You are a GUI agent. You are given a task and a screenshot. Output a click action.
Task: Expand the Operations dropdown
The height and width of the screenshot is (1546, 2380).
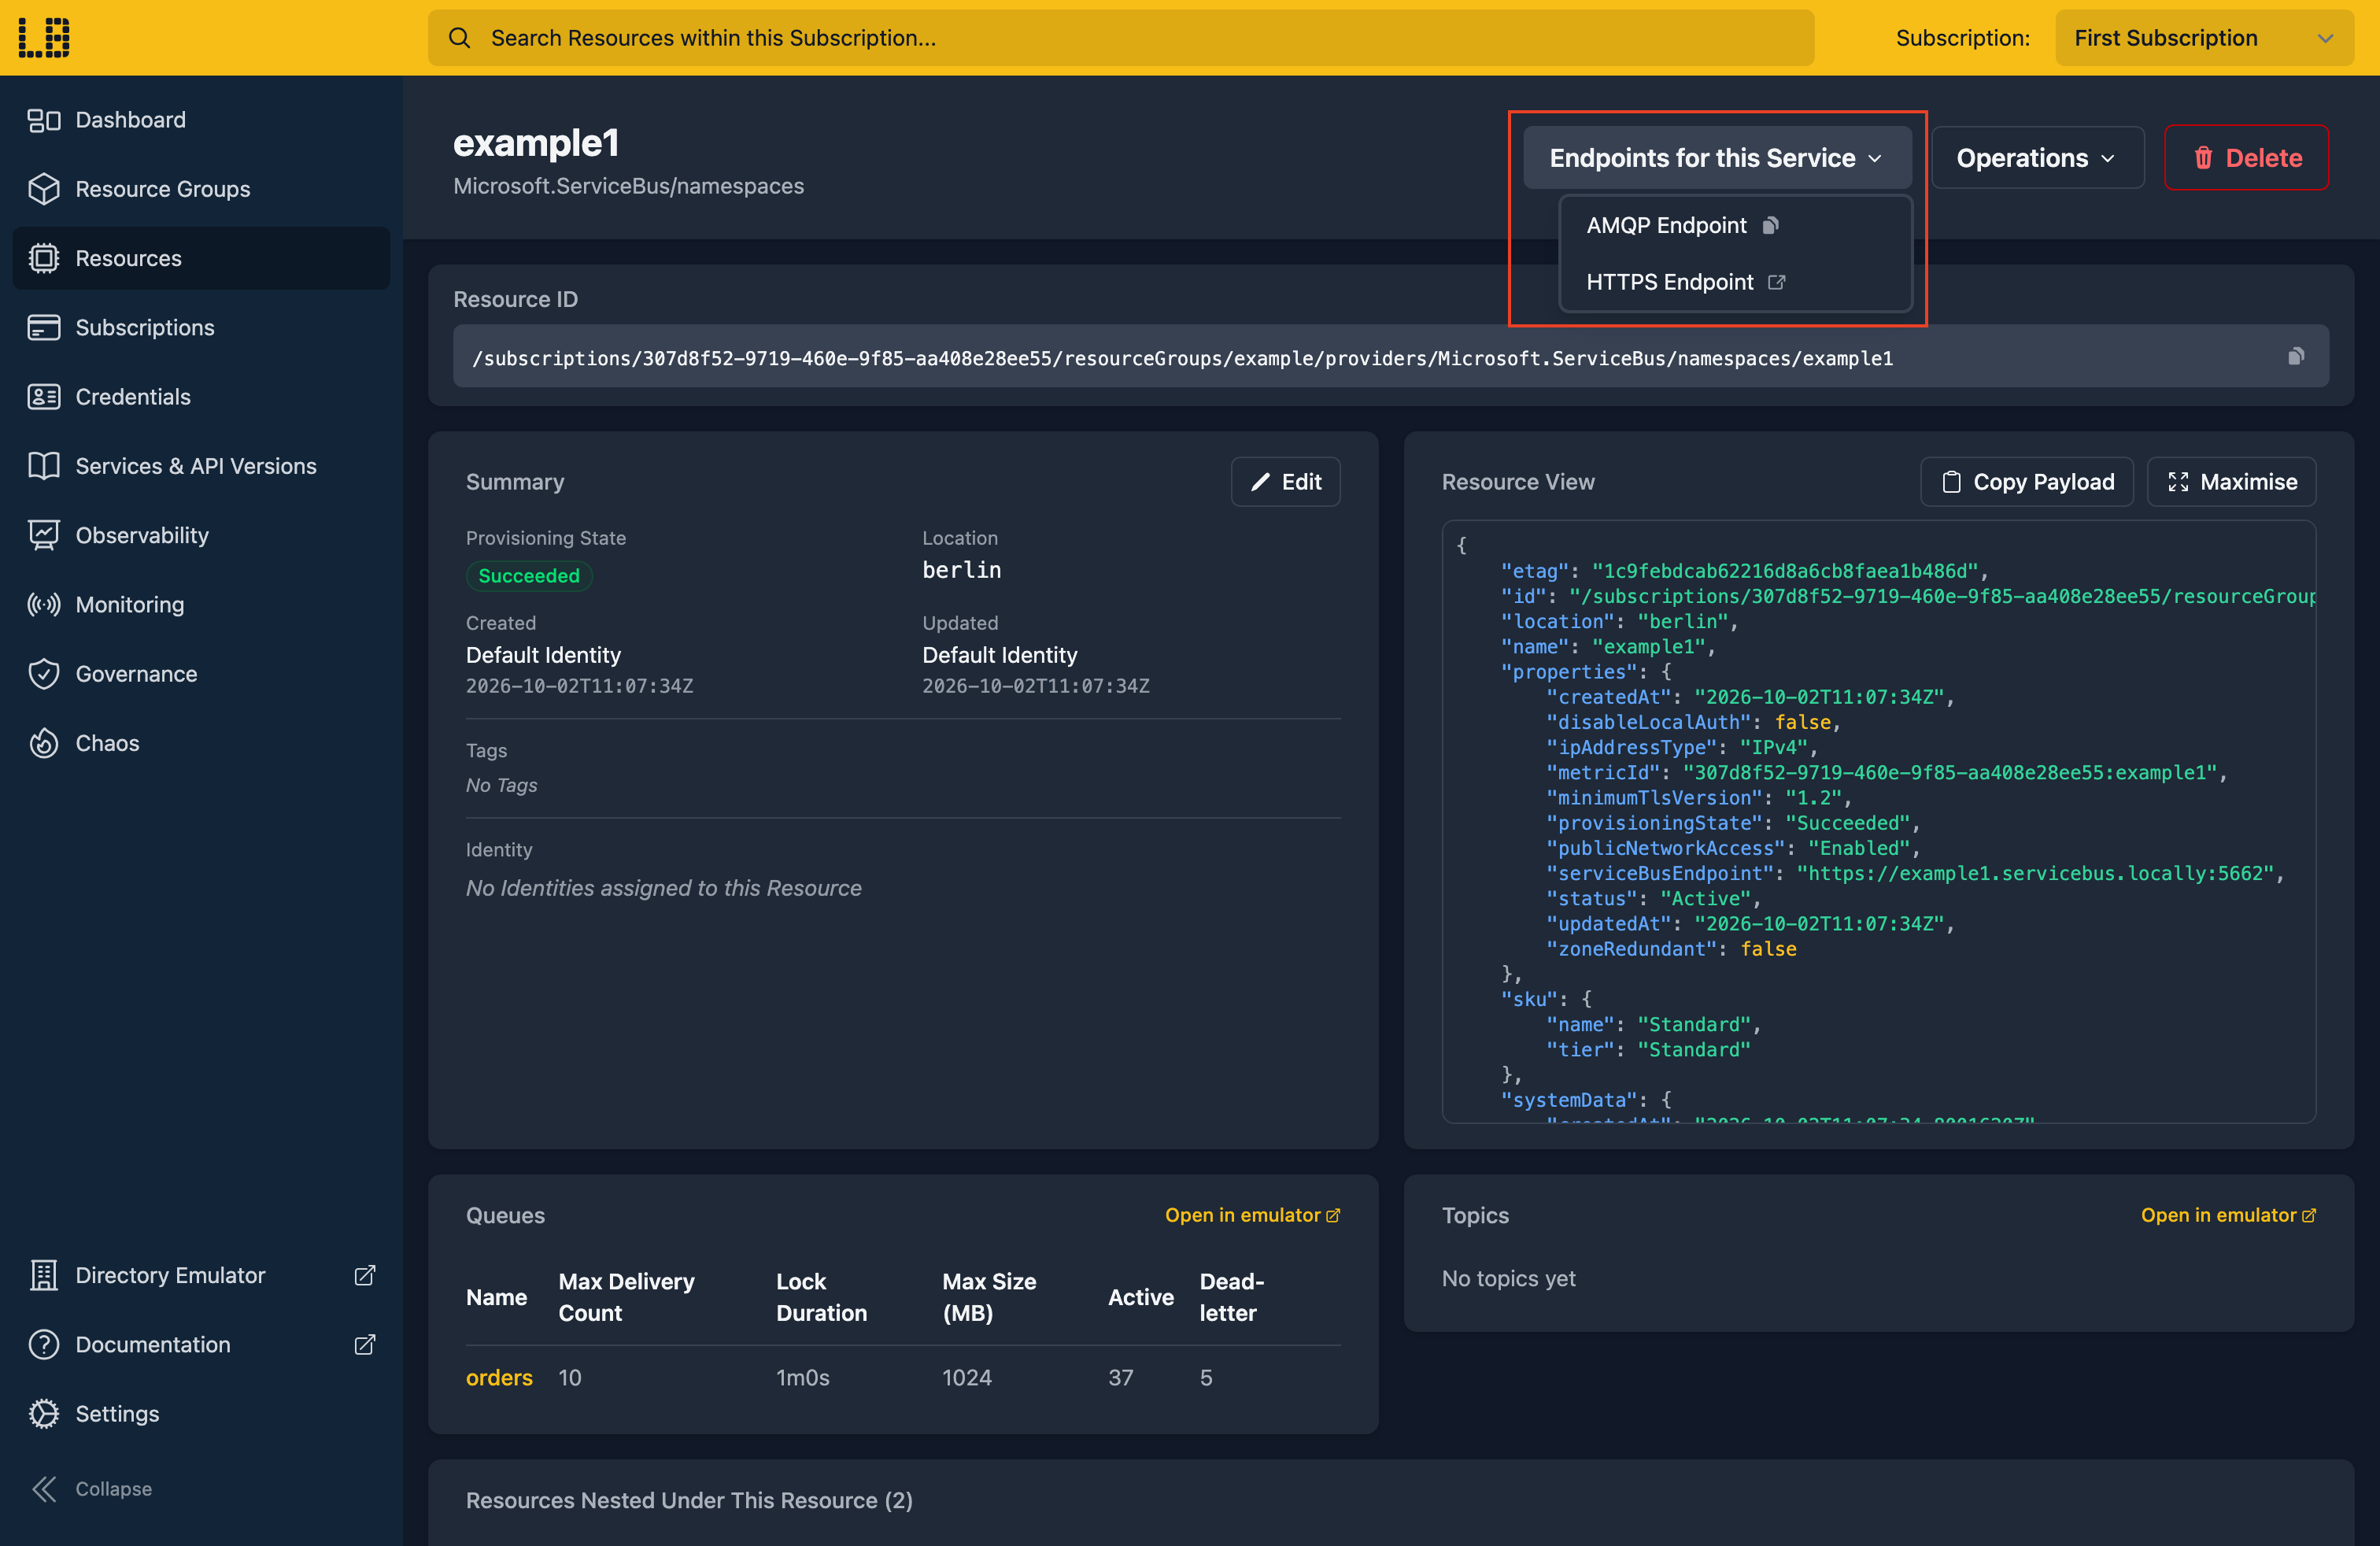(x=2037, y=158)
